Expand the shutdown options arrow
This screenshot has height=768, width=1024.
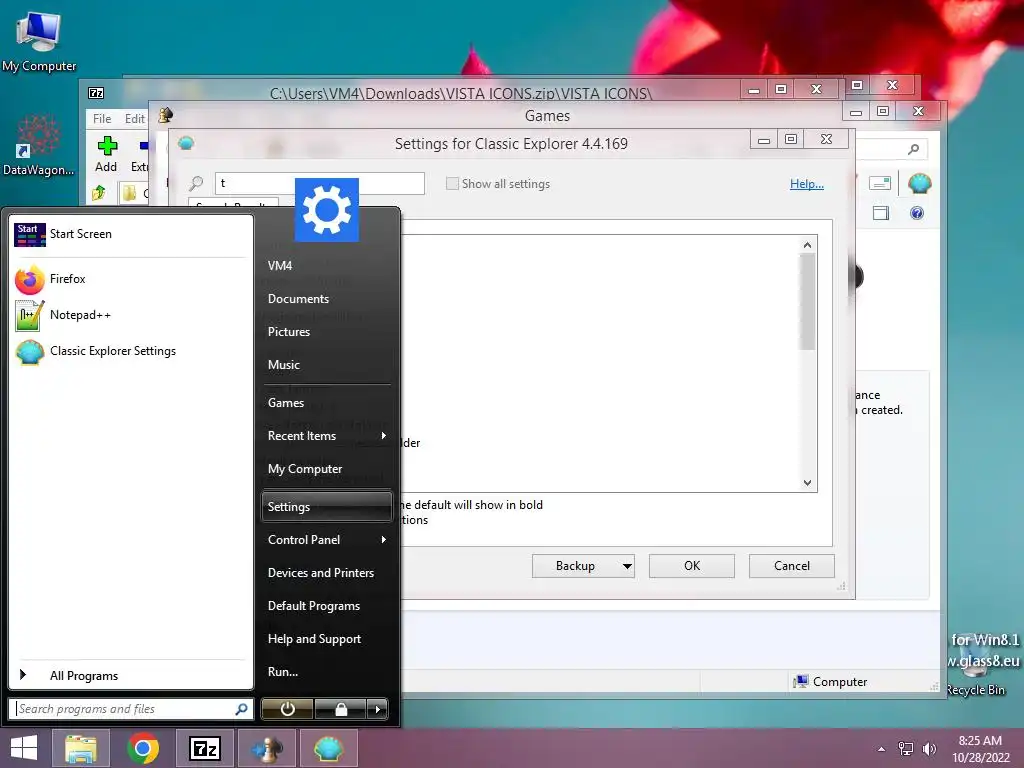[377, 709]
